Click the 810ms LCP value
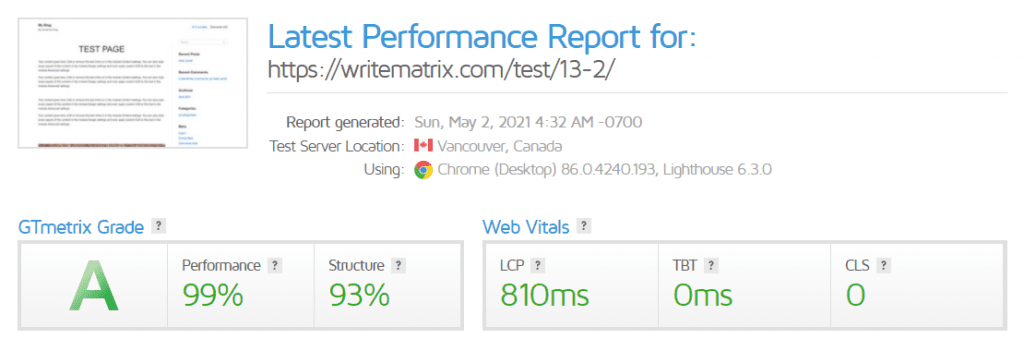The image size is (1024, 363). [545, 295]
